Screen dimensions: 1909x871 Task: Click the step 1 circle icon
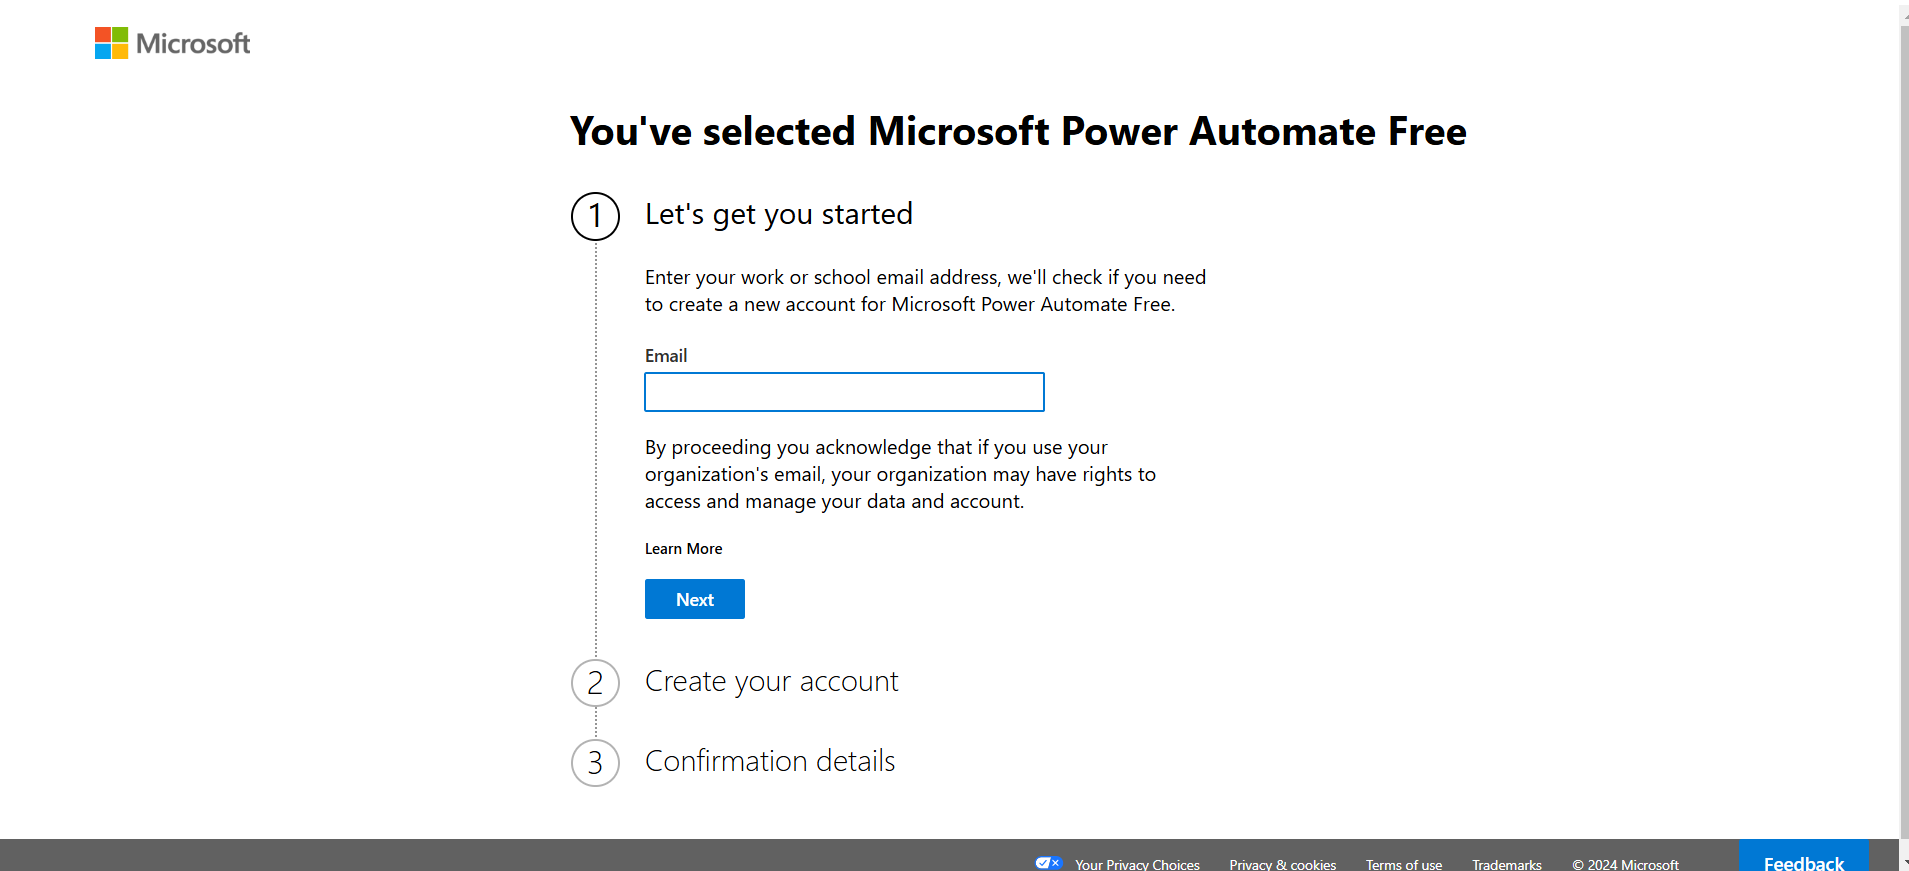point(595,216)
